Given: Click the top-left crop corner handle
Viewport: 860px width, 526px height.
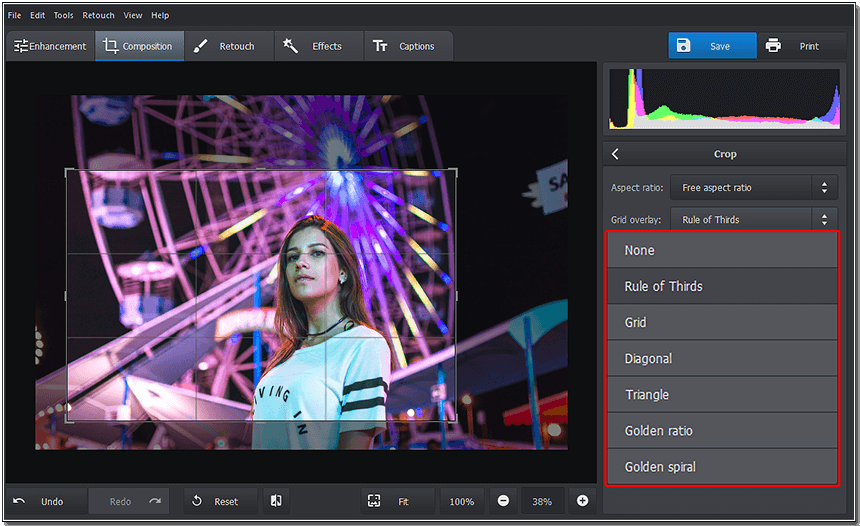Looking at the screenshot, I should click(67, 171).
